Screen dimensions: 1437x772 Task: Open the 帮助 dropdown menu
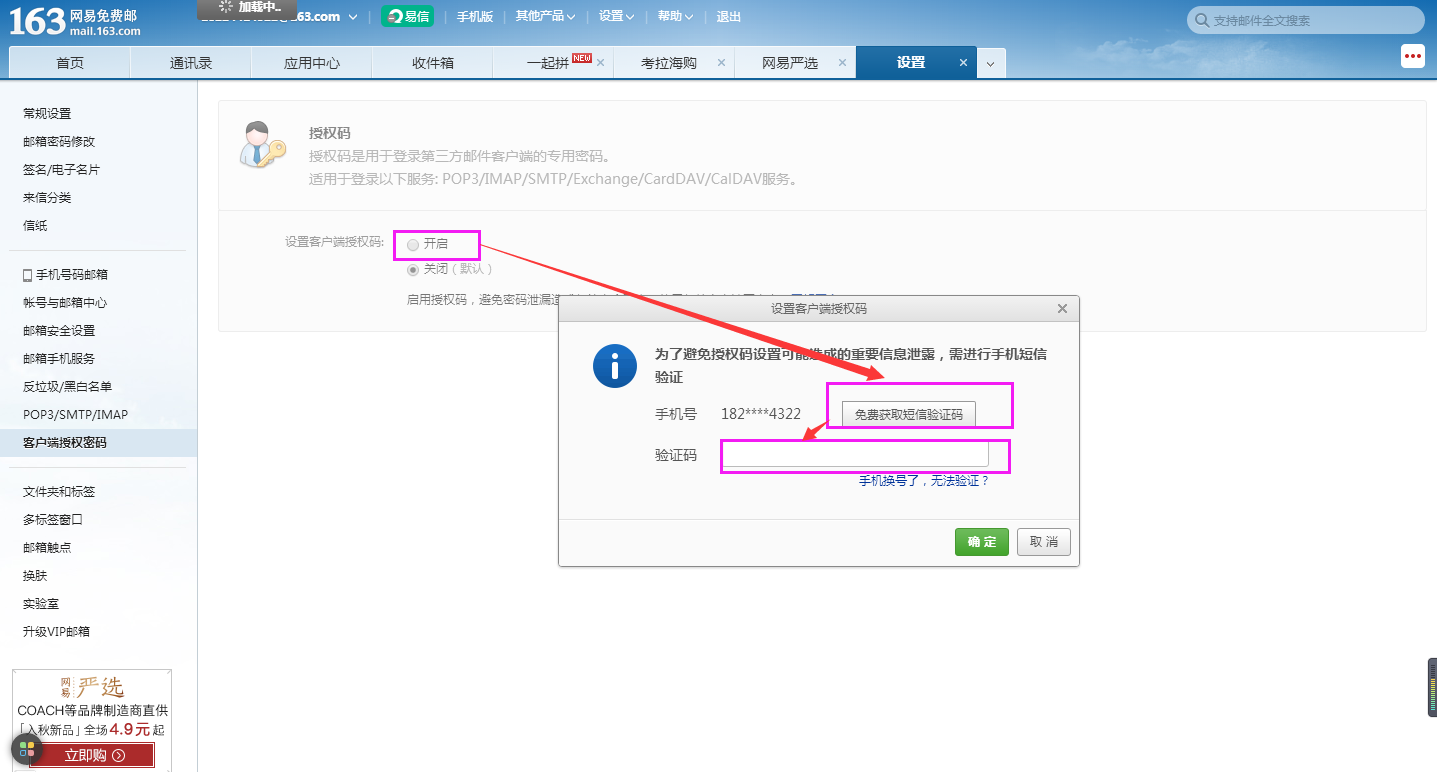pos(675,17)
